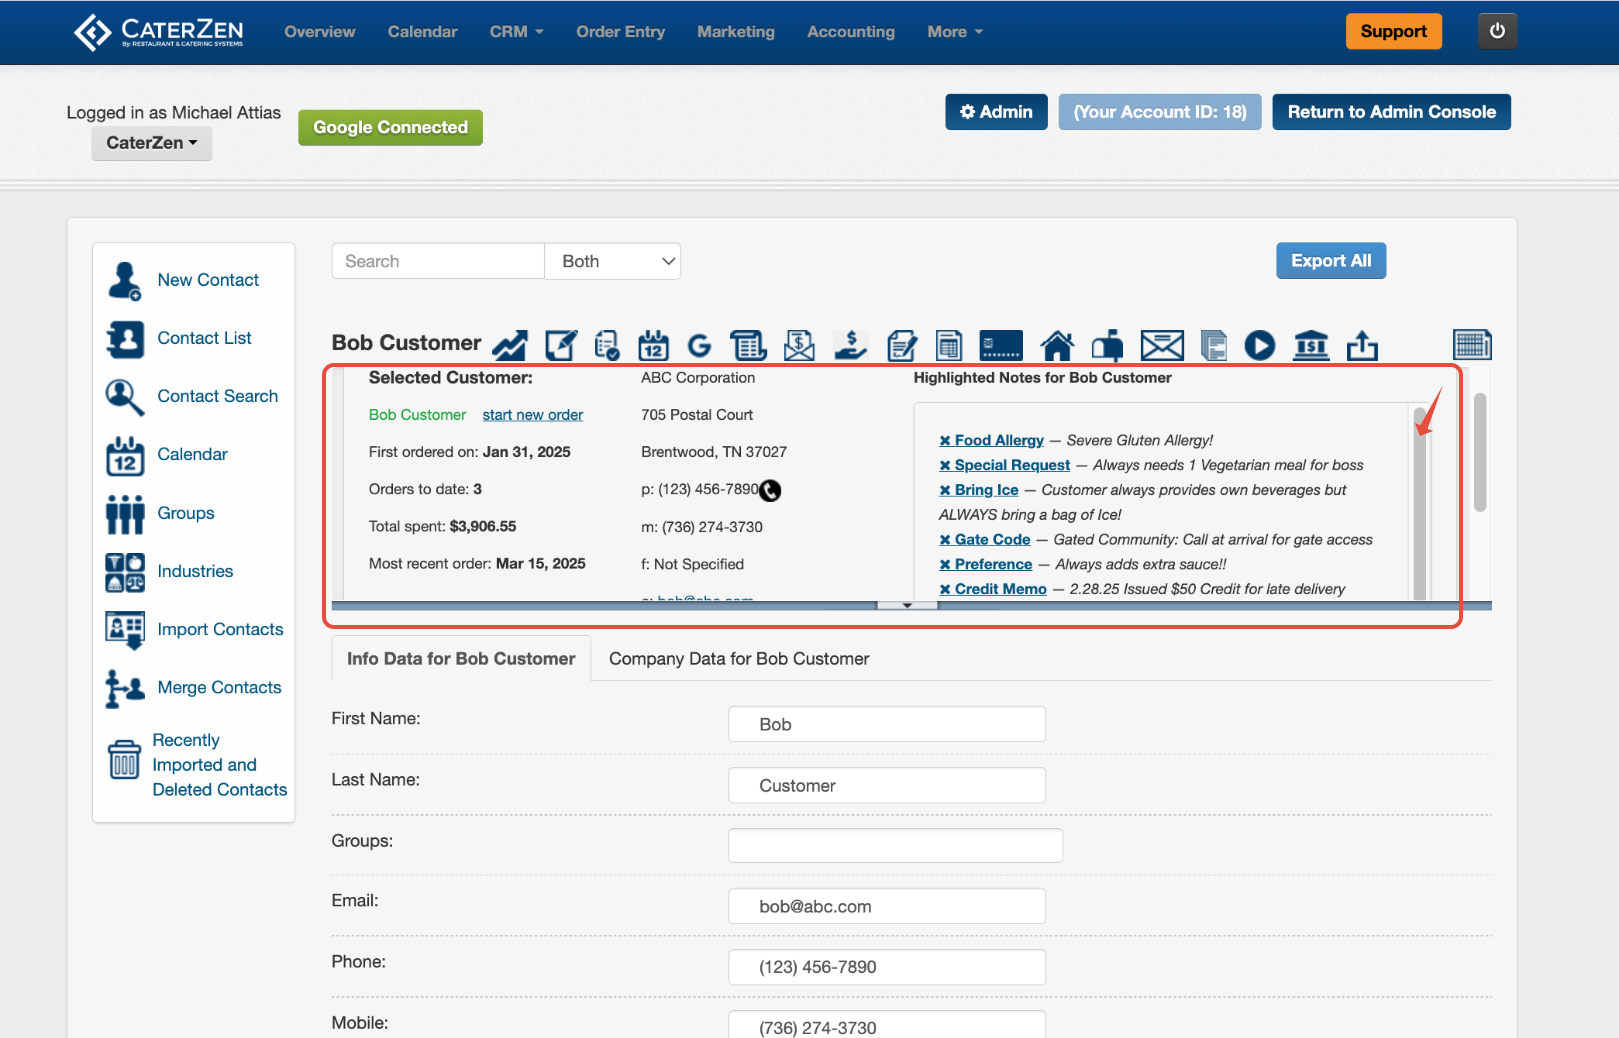This screenshot has width=1619, height=1038.
Task: Expand the More menu in navbar
Action: coord(955,32)
